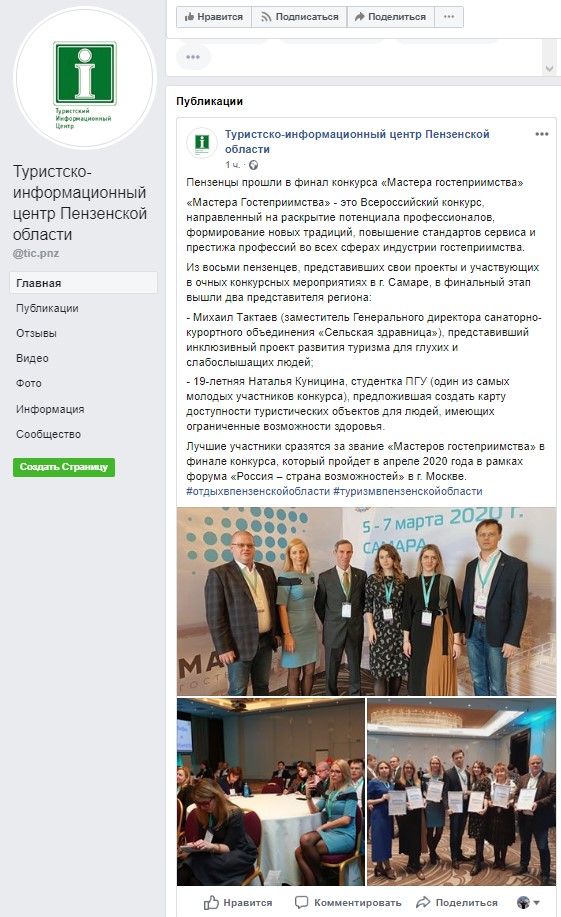Open the three-dots menu next to Поделиться
Screen dimensions: 561x917
click(449, 17)
